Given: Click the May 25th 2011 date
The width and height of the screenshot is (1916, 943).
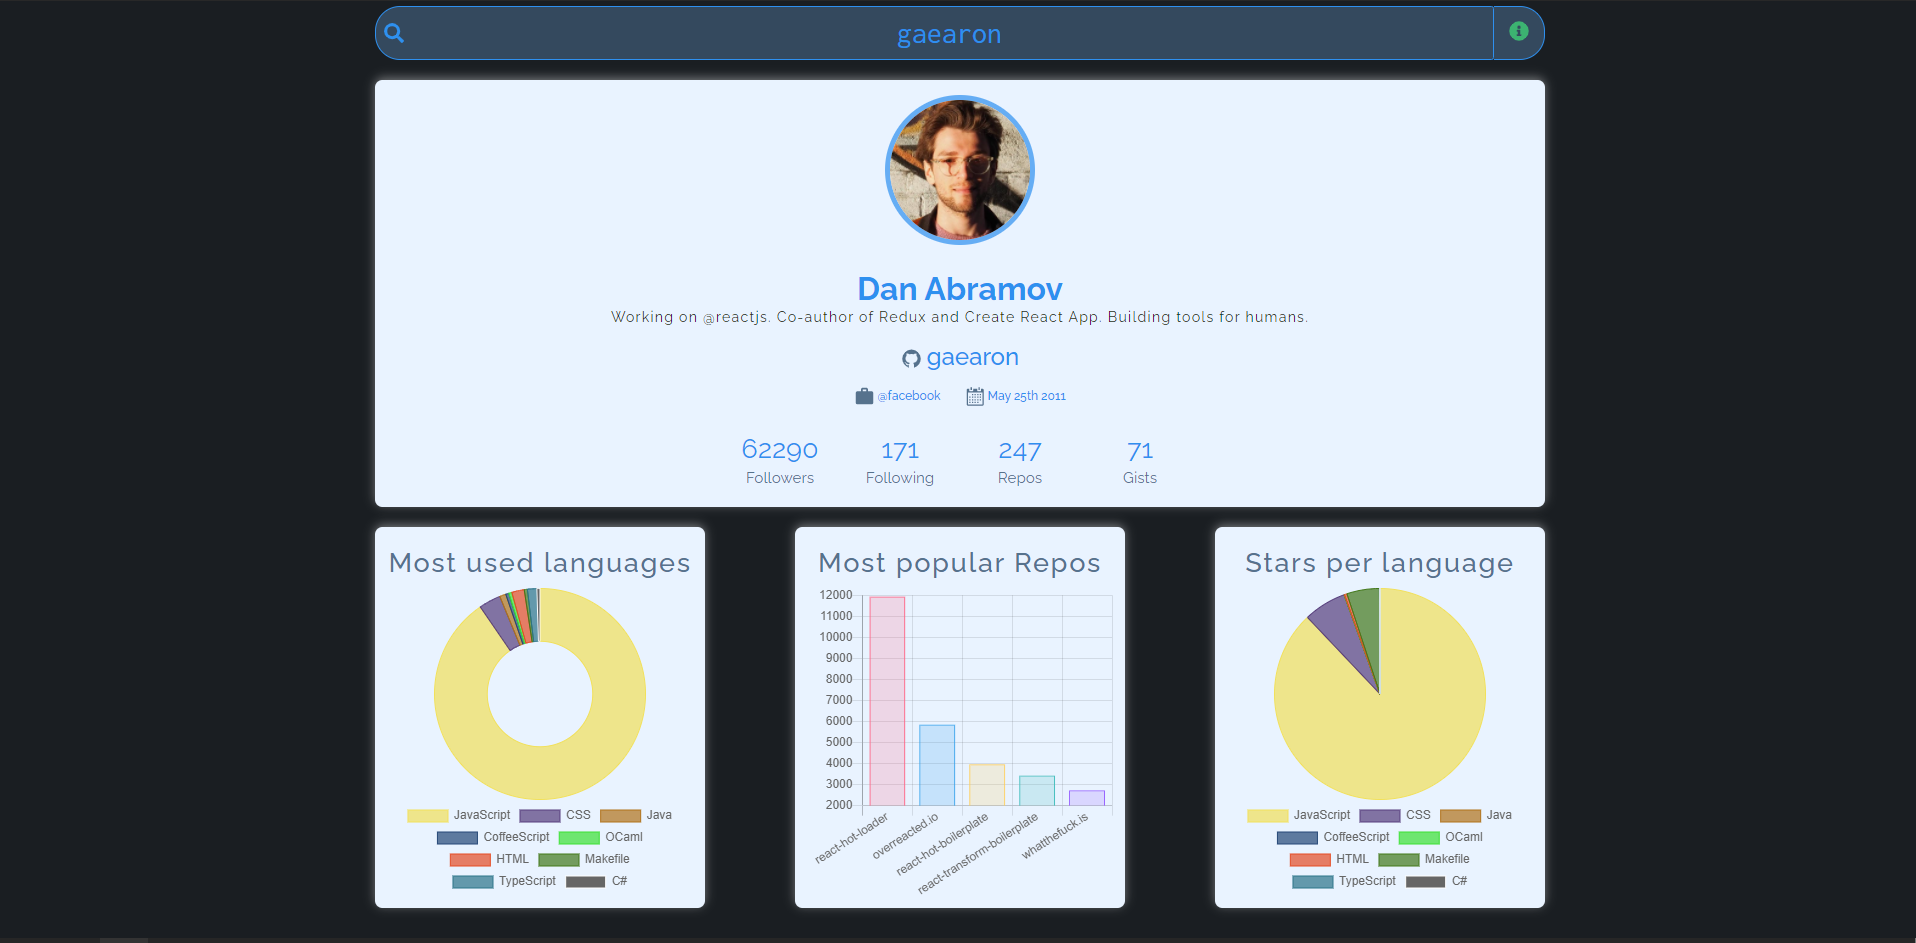Looking at the screenshot, I should (x=1027, y=396).
